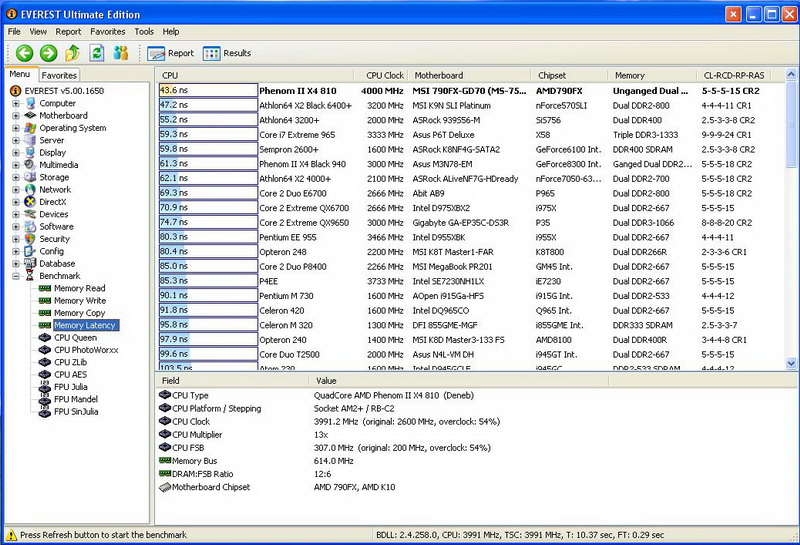This screenshot has height=545, width=800.
Task: Switch to the Menu tab
Action: pyautogui.click(x=20, y=75)
